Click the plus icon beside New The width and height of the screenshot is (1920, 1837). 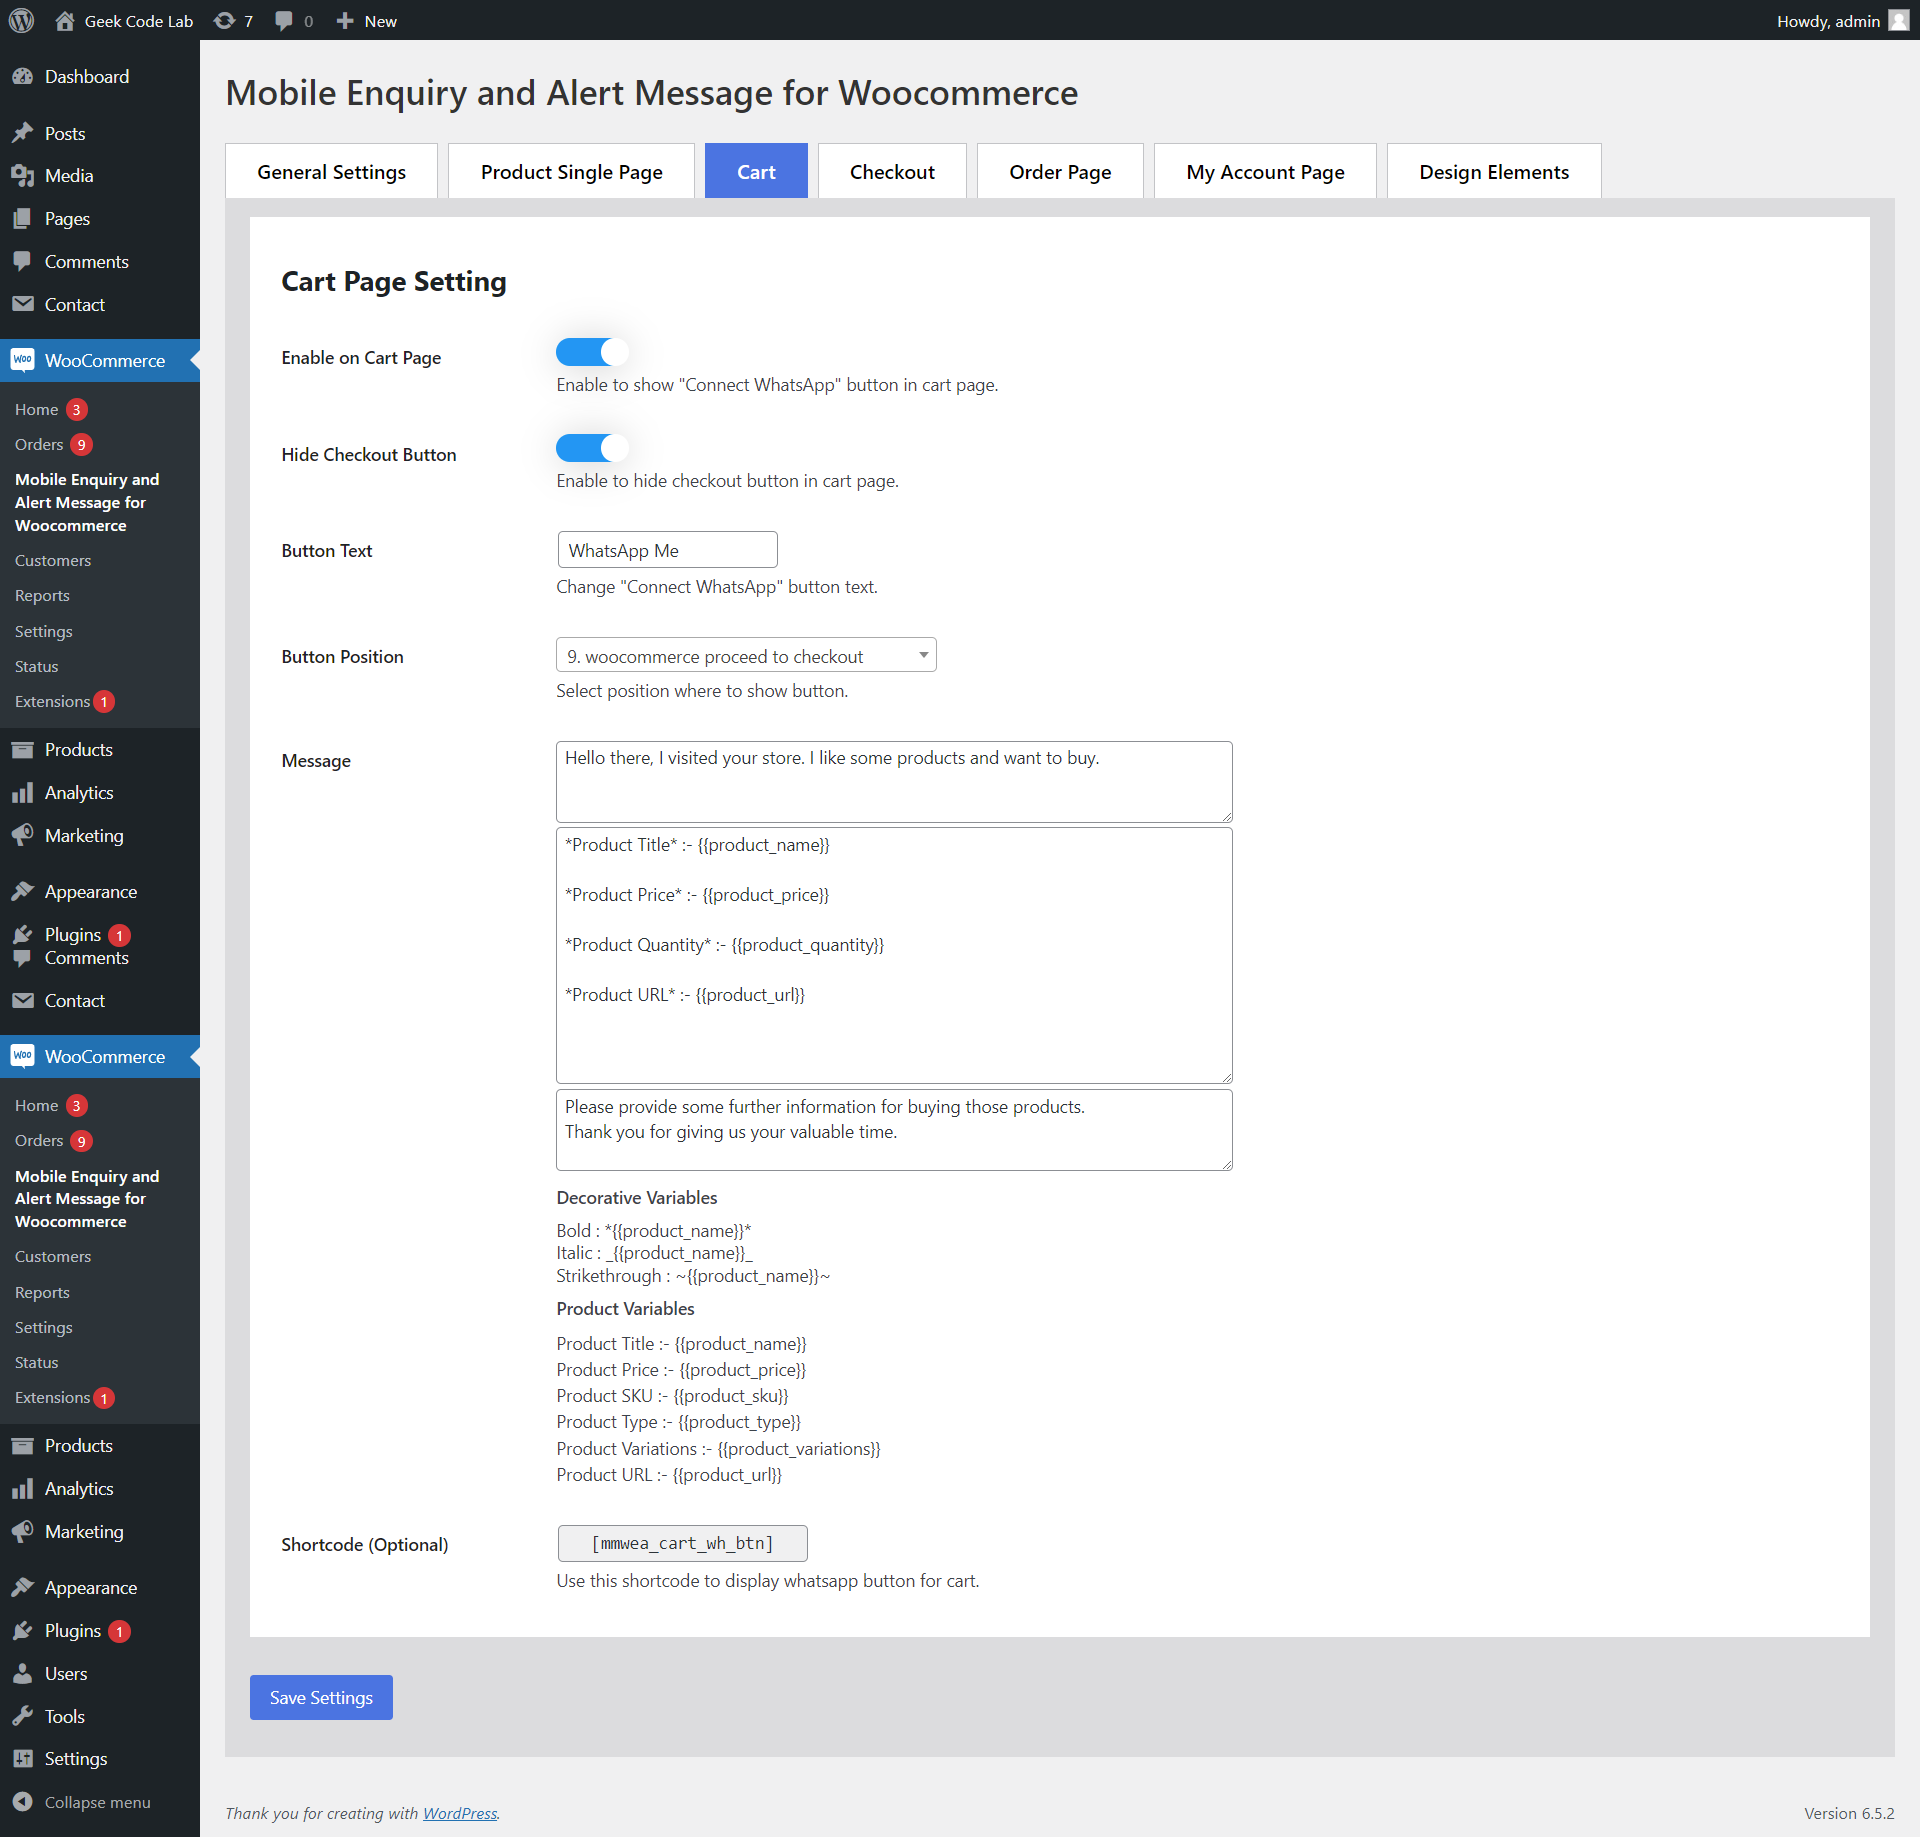pyautogui.click(x=345, y=21)
